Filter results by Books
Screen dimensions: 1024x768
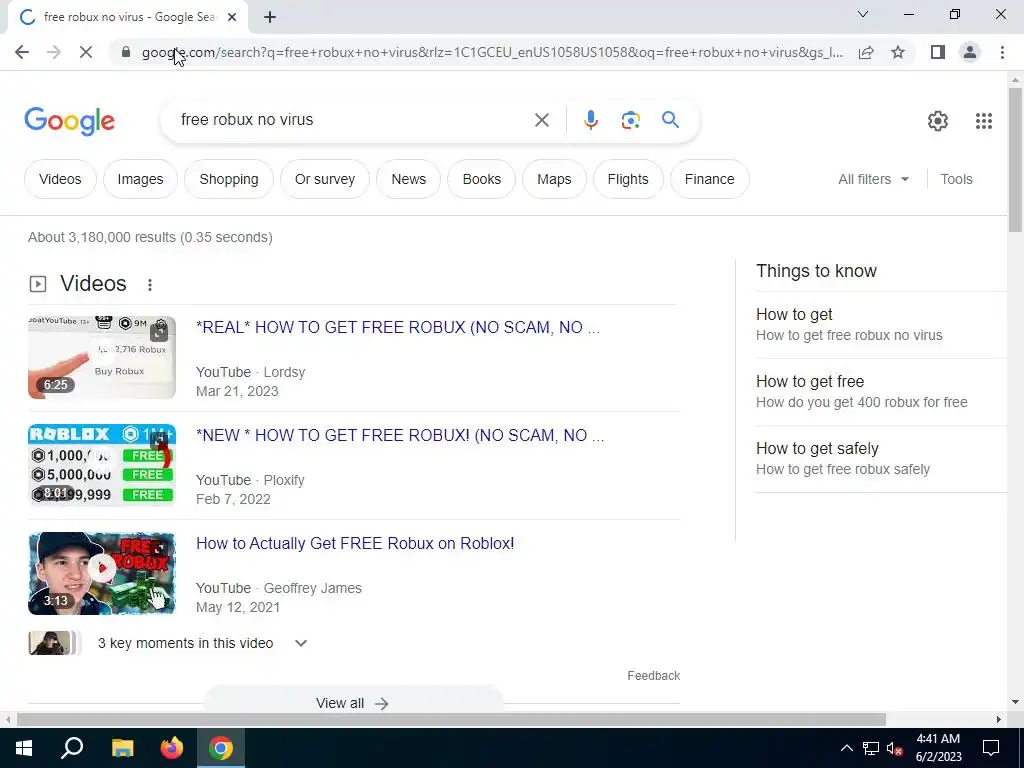pos(481,179)
